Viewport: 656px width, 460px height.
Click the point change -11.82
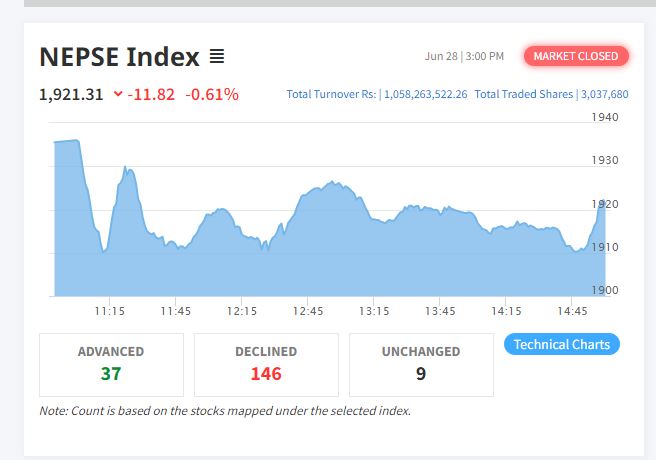click(151, 95)
